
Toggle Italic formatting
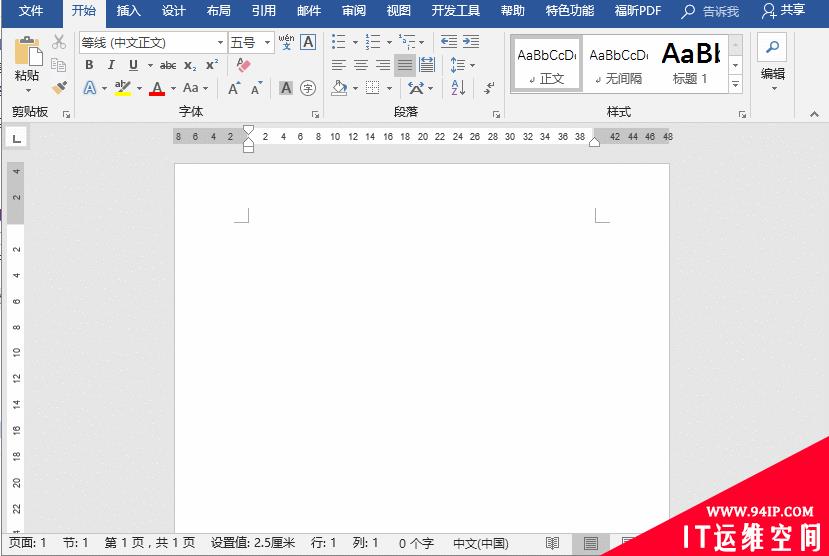(111, 65)
